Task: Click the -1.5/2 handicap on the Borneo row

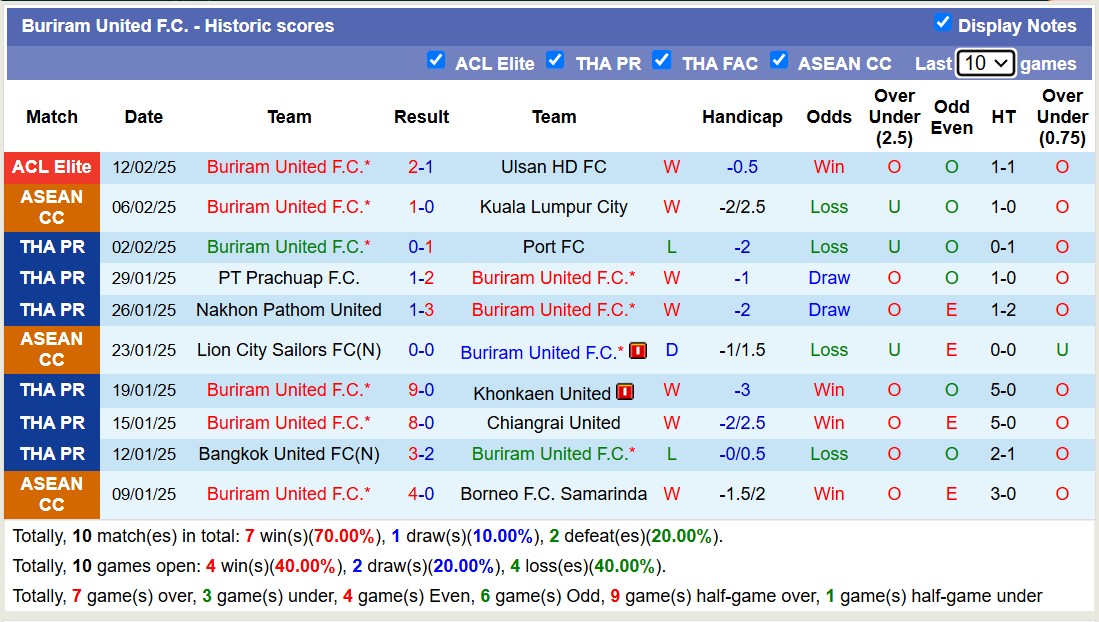Action: tap(742, 494)
